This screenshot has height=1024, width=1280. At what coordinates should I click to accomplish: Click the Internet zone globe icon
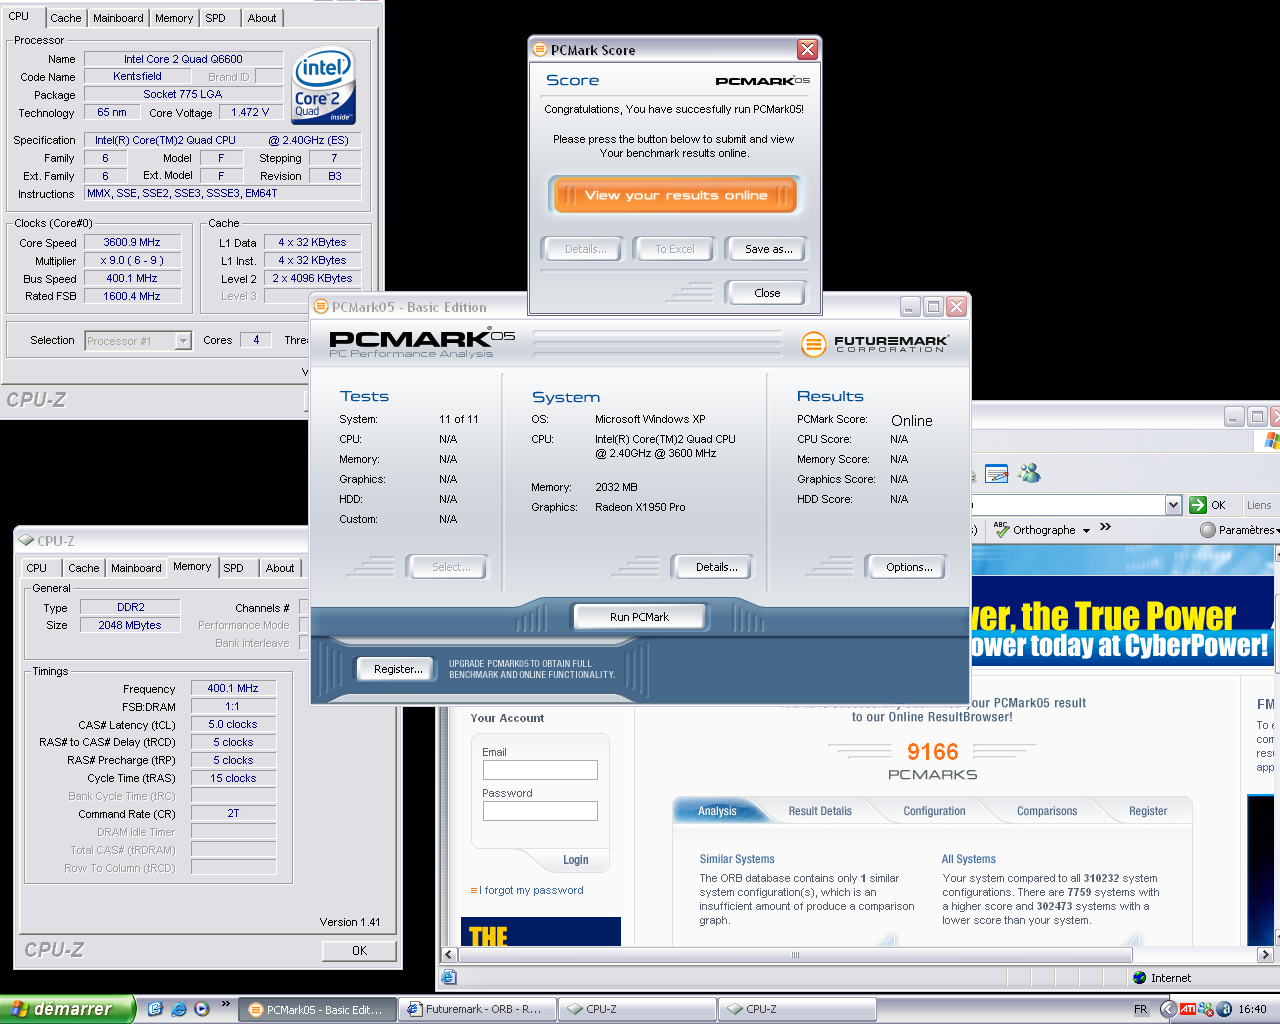pyautogui.click(x=1140, y=978)
